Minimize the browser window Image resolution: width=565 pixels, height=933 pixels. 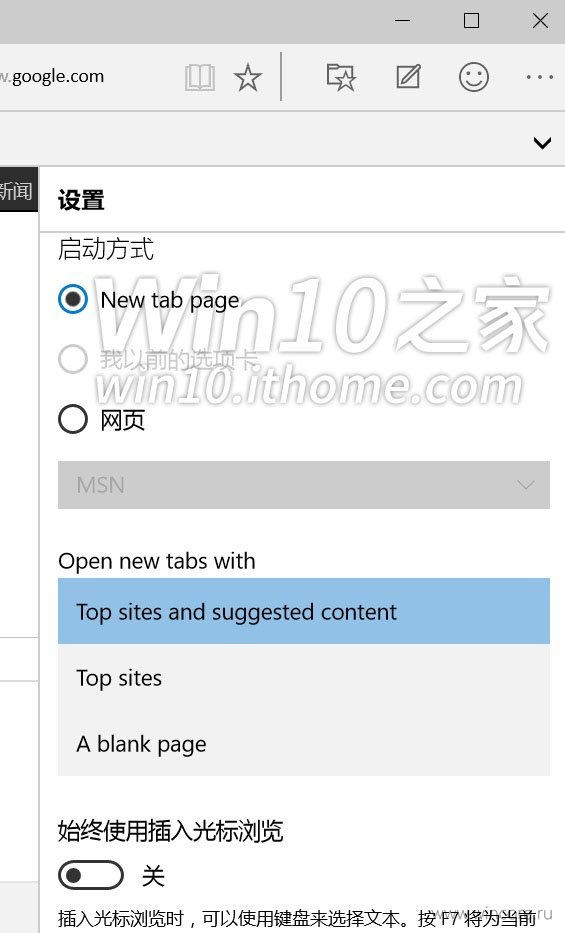403,21
